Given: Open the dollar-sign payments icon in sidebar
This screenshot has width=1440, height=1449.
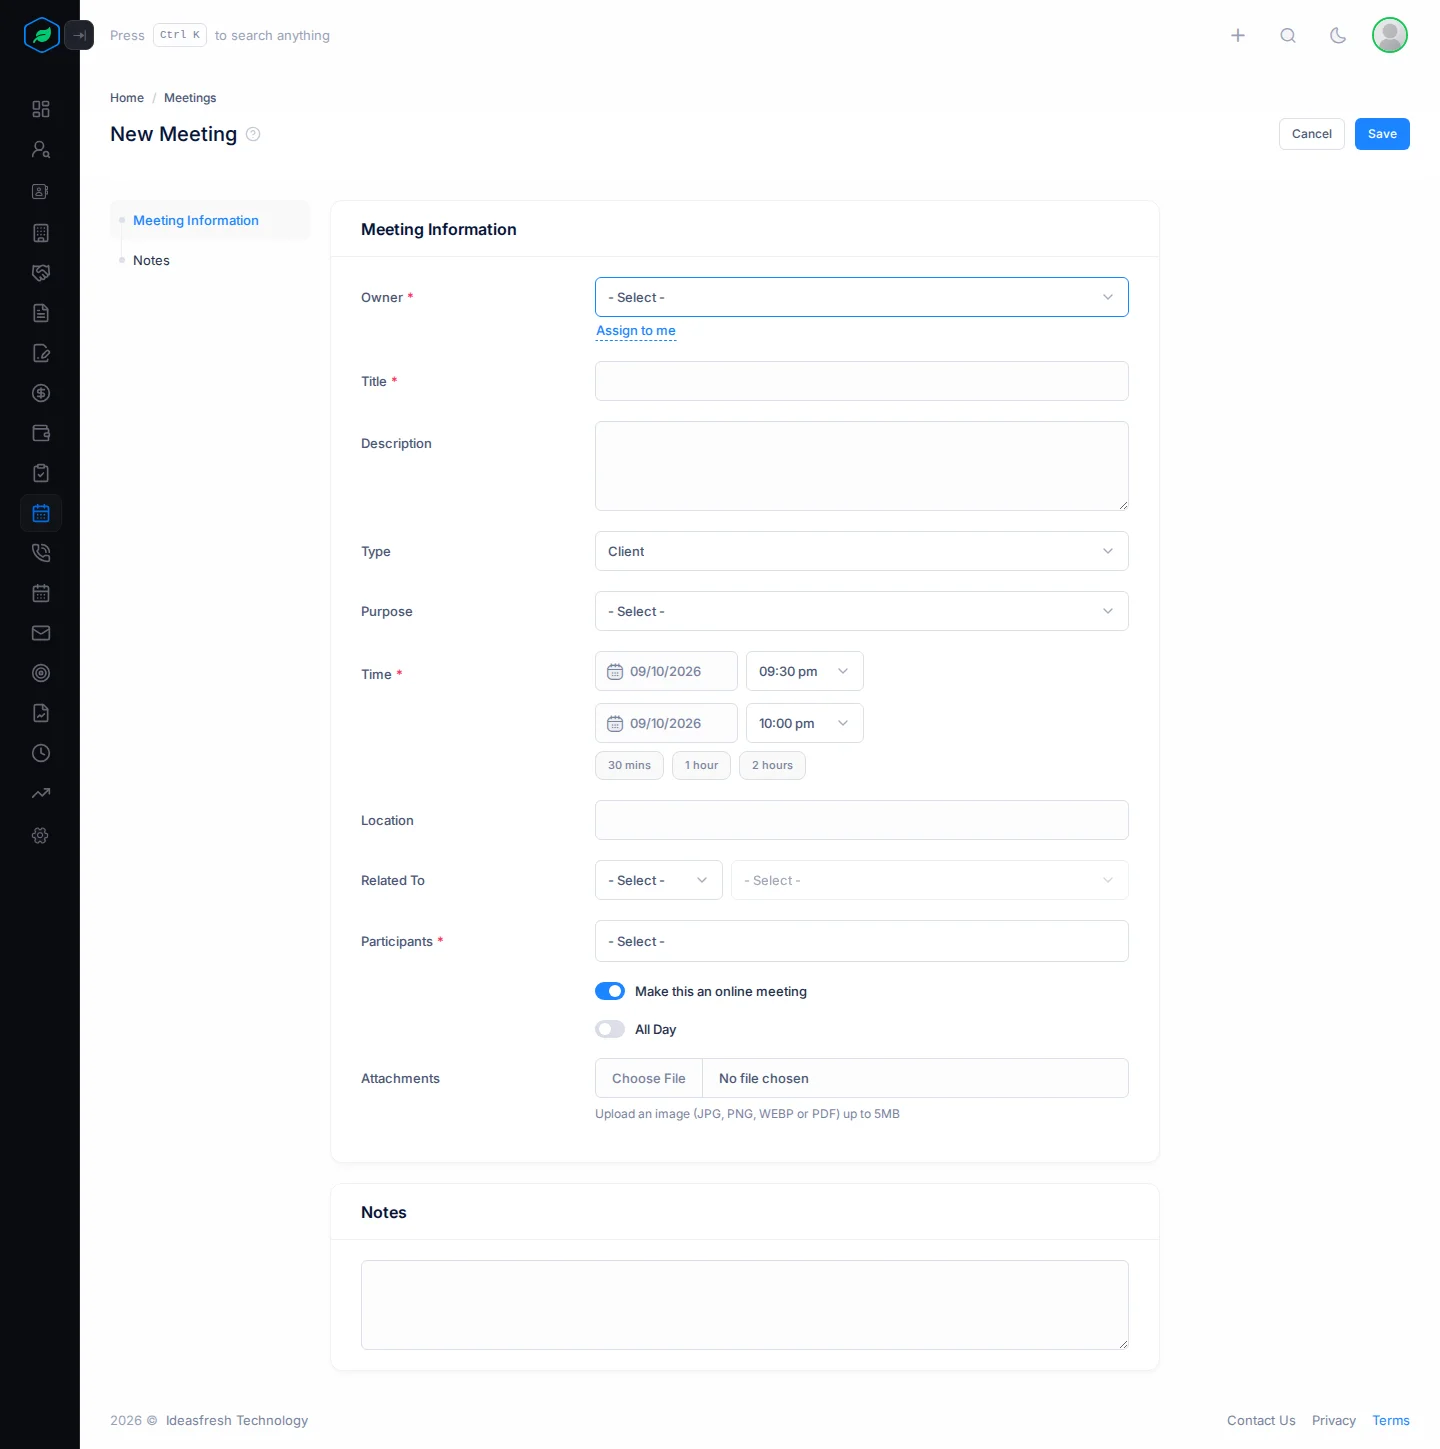Looking at the screenshot, I should (x=41, y=393).
